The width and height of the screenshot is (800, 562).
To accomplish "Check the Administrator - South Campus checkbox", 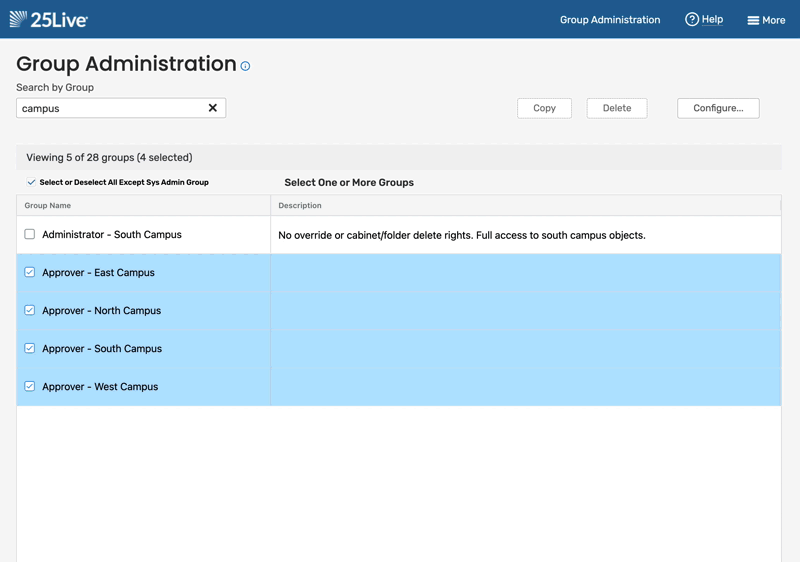I will point(30,234).
